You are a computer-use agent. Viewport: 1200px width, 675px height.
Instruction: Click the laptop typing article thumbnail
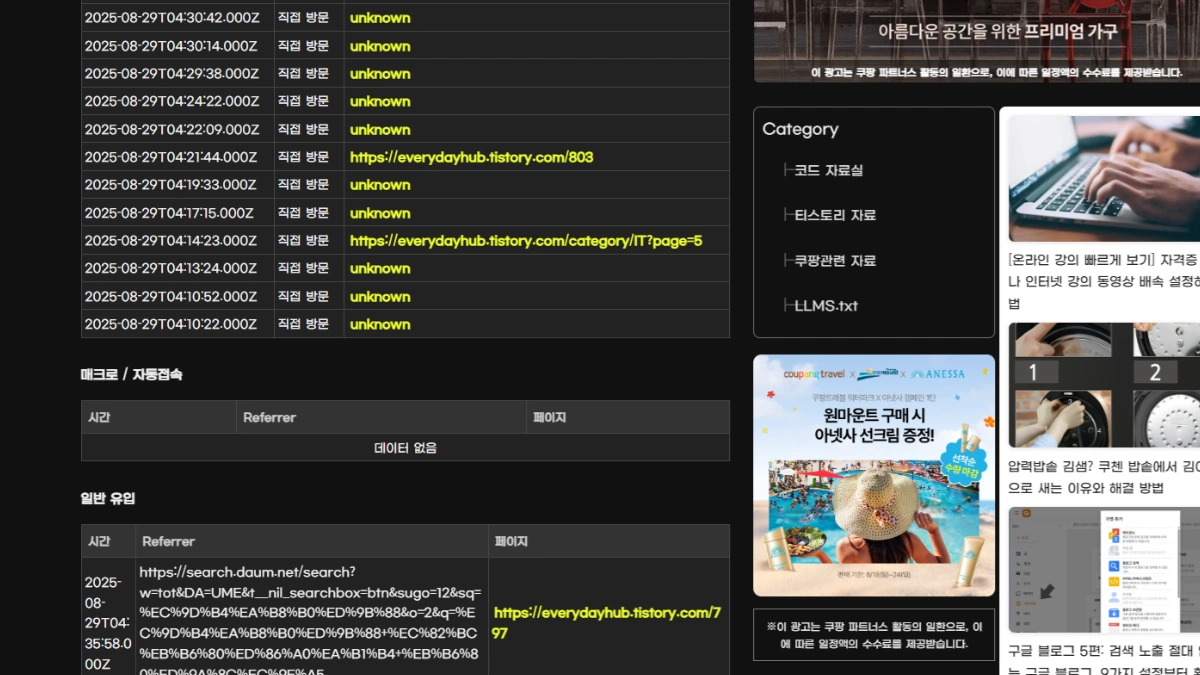tap(1105, 176)
